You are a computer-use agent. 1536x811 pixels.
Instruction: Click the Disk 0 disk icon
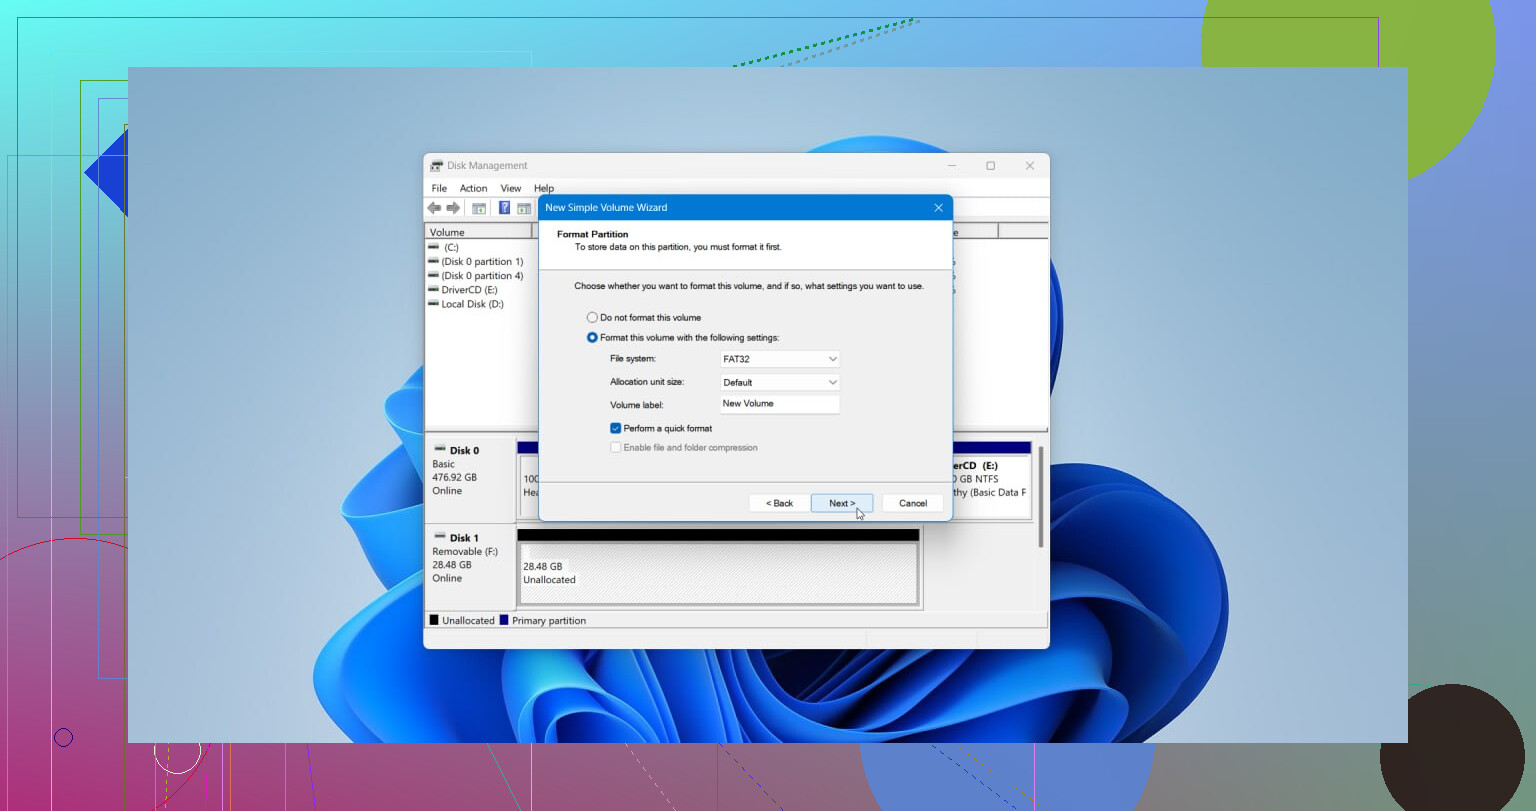pos(440,450)
